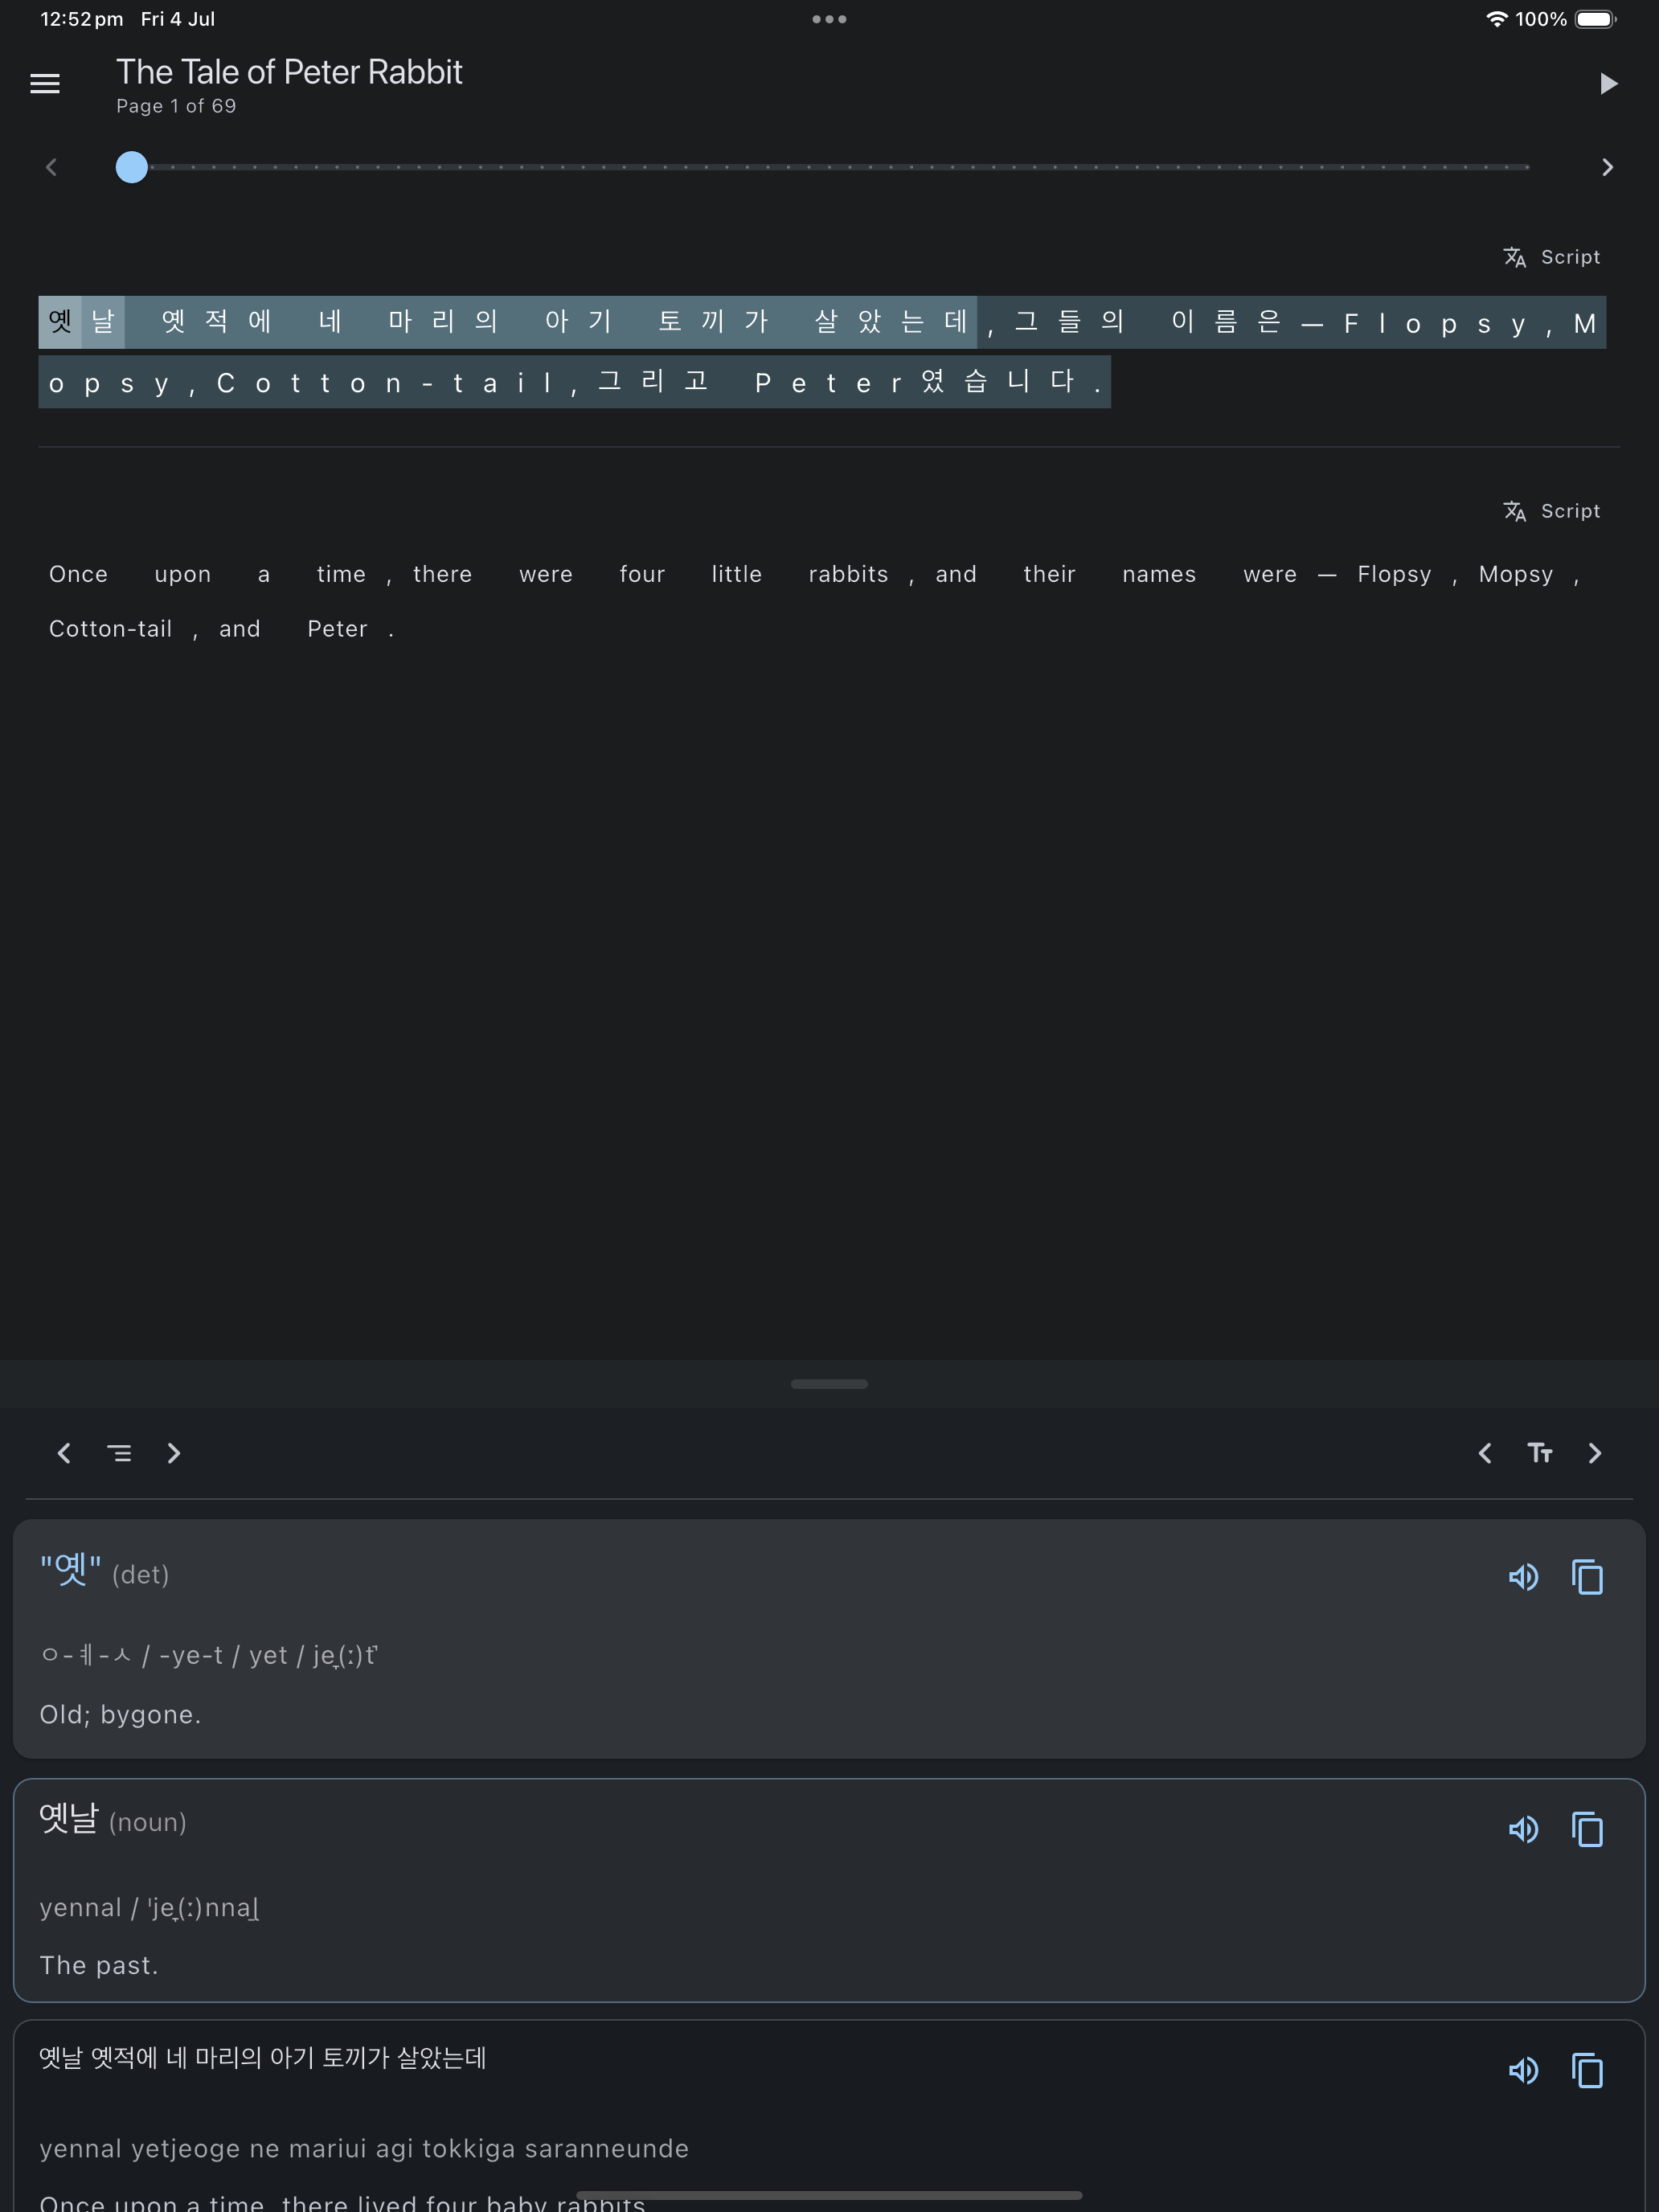Open the 옛날 (noun) definition card
The height and width of the screenshot is (2212, 1659).
pos(829,1890)
